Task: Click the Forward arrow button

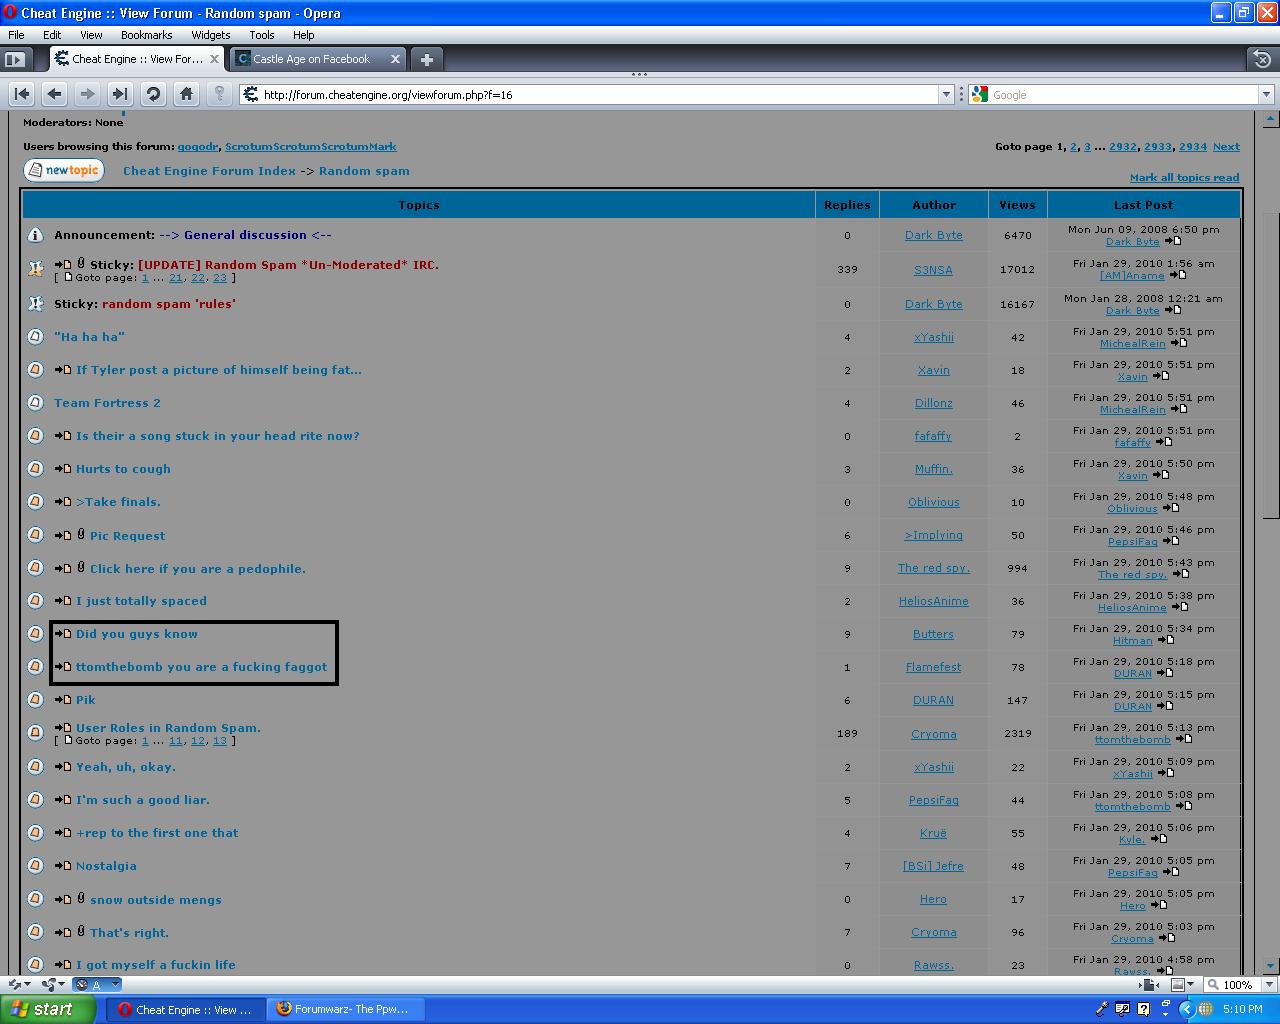Action: (88, 94)
